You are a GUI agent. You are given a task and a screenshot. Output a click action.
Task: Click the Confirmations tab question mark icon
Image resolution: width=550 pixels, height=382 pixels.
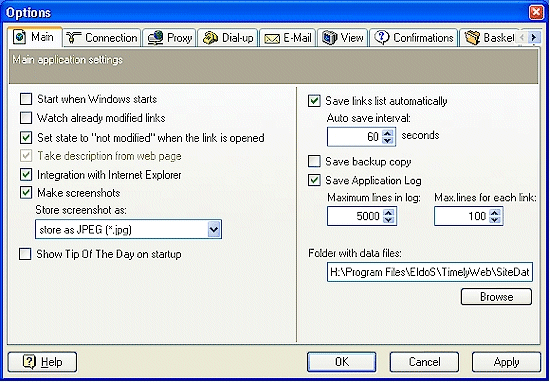click(x=382, y=37)
